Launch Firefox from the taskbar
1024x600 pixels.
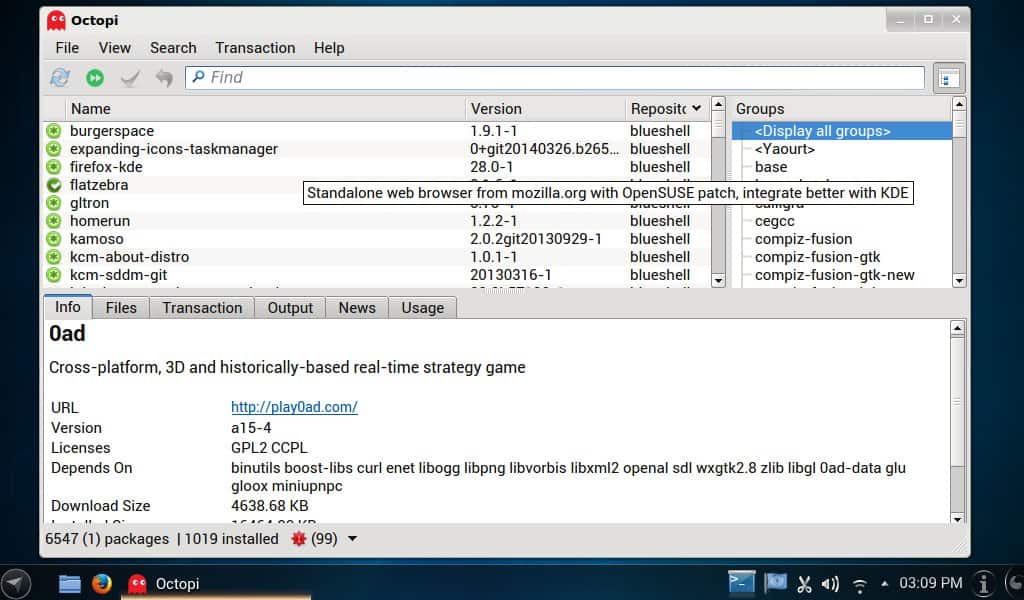point(101,583)
